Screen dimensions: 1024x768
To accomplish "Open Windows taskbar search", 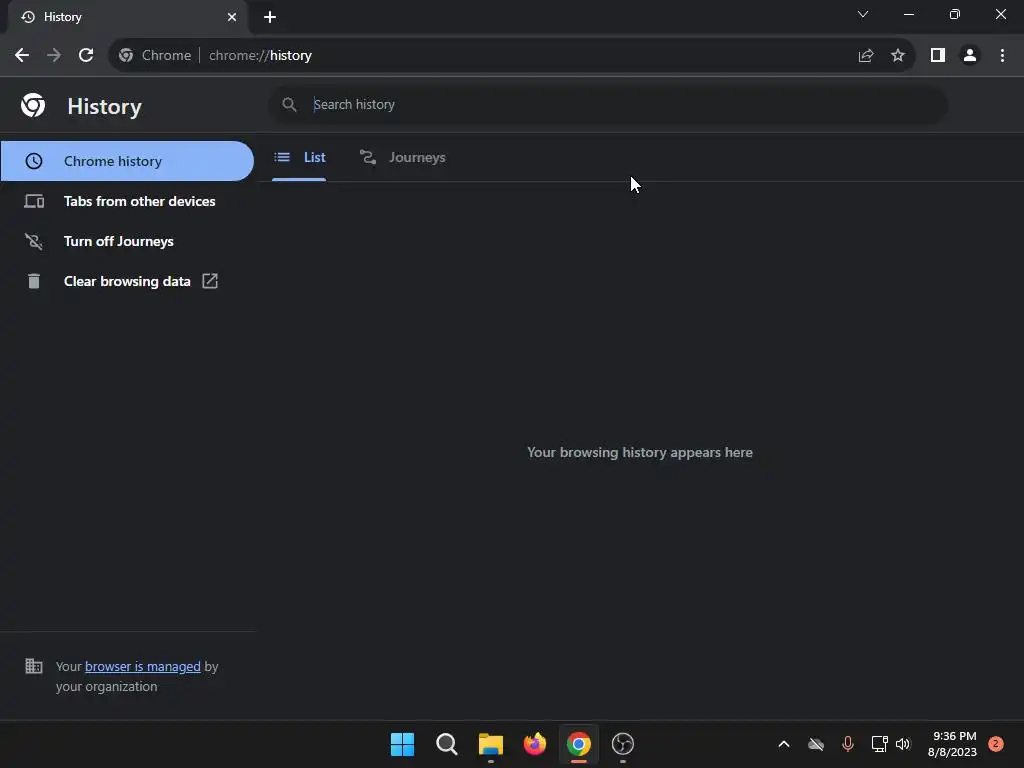I will [x=447, y=744].
